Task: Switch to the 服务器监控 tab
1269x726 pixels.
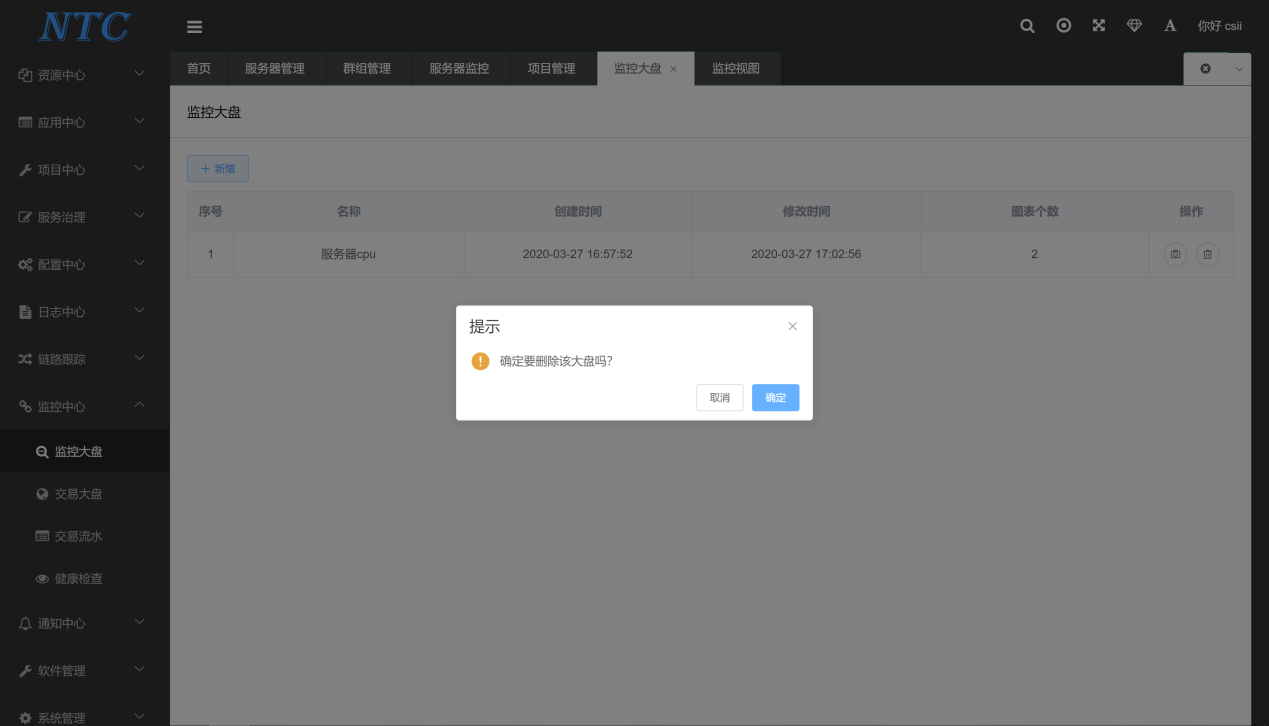Action: (x=459, y=69)
